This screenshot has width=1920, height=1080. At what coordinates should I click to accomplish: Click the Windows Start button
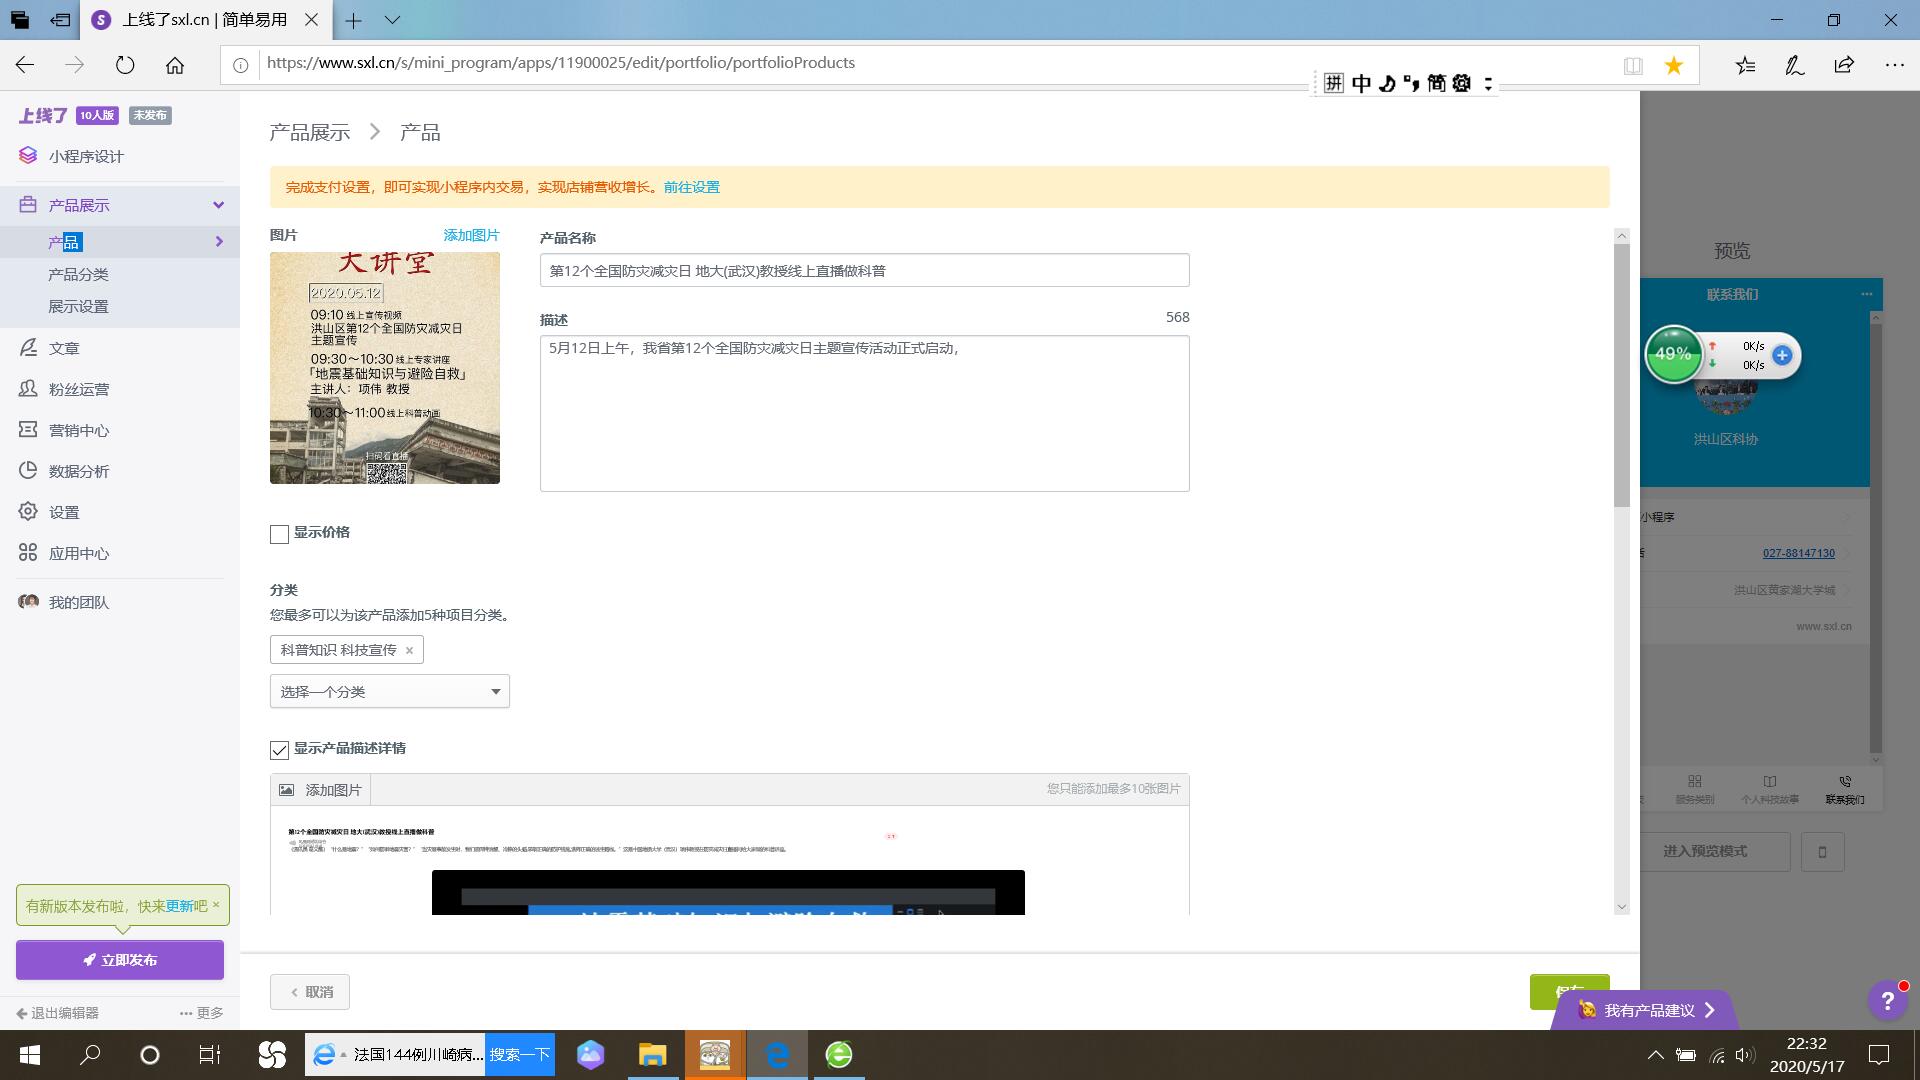click(x=29, y=1055)
